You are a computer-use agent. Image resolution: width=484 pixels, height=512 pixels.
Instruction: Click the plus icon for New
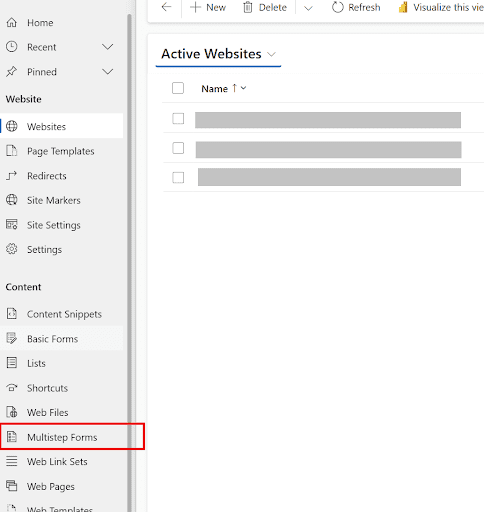point(195,7)
